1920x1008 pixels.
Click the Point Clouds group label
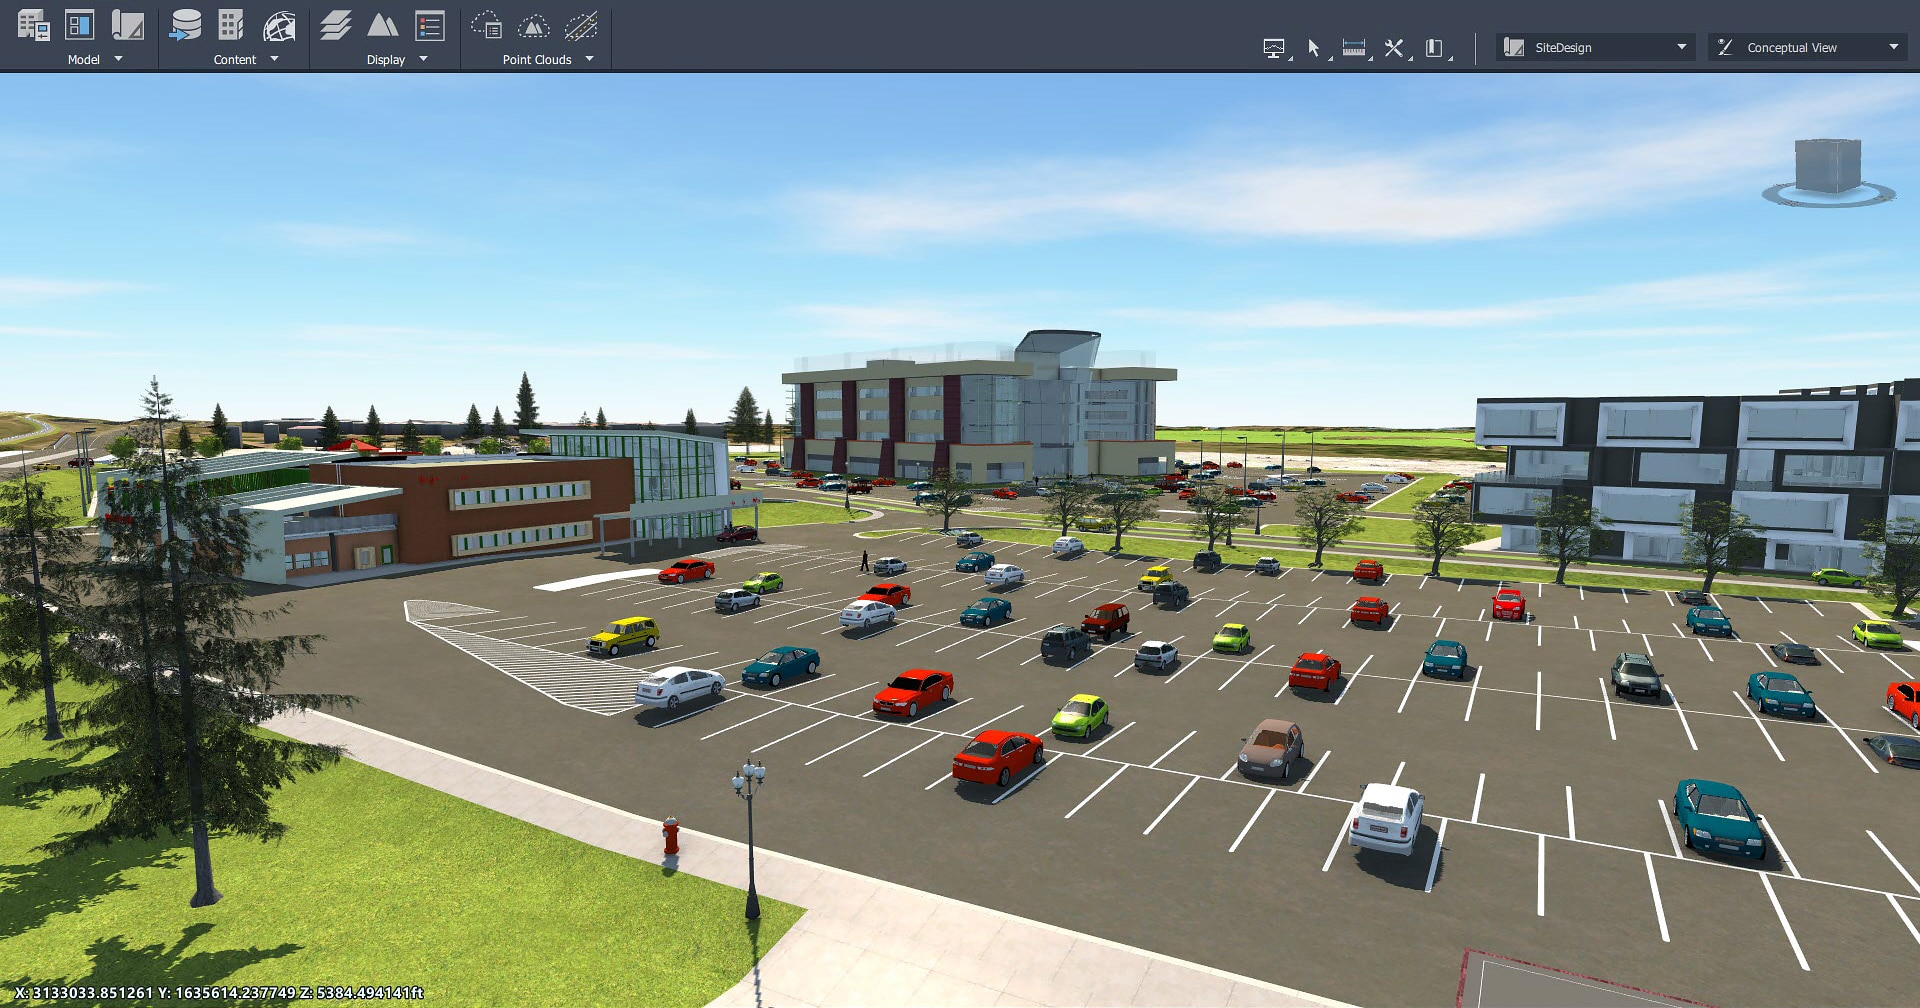click(x=536, y=60)
